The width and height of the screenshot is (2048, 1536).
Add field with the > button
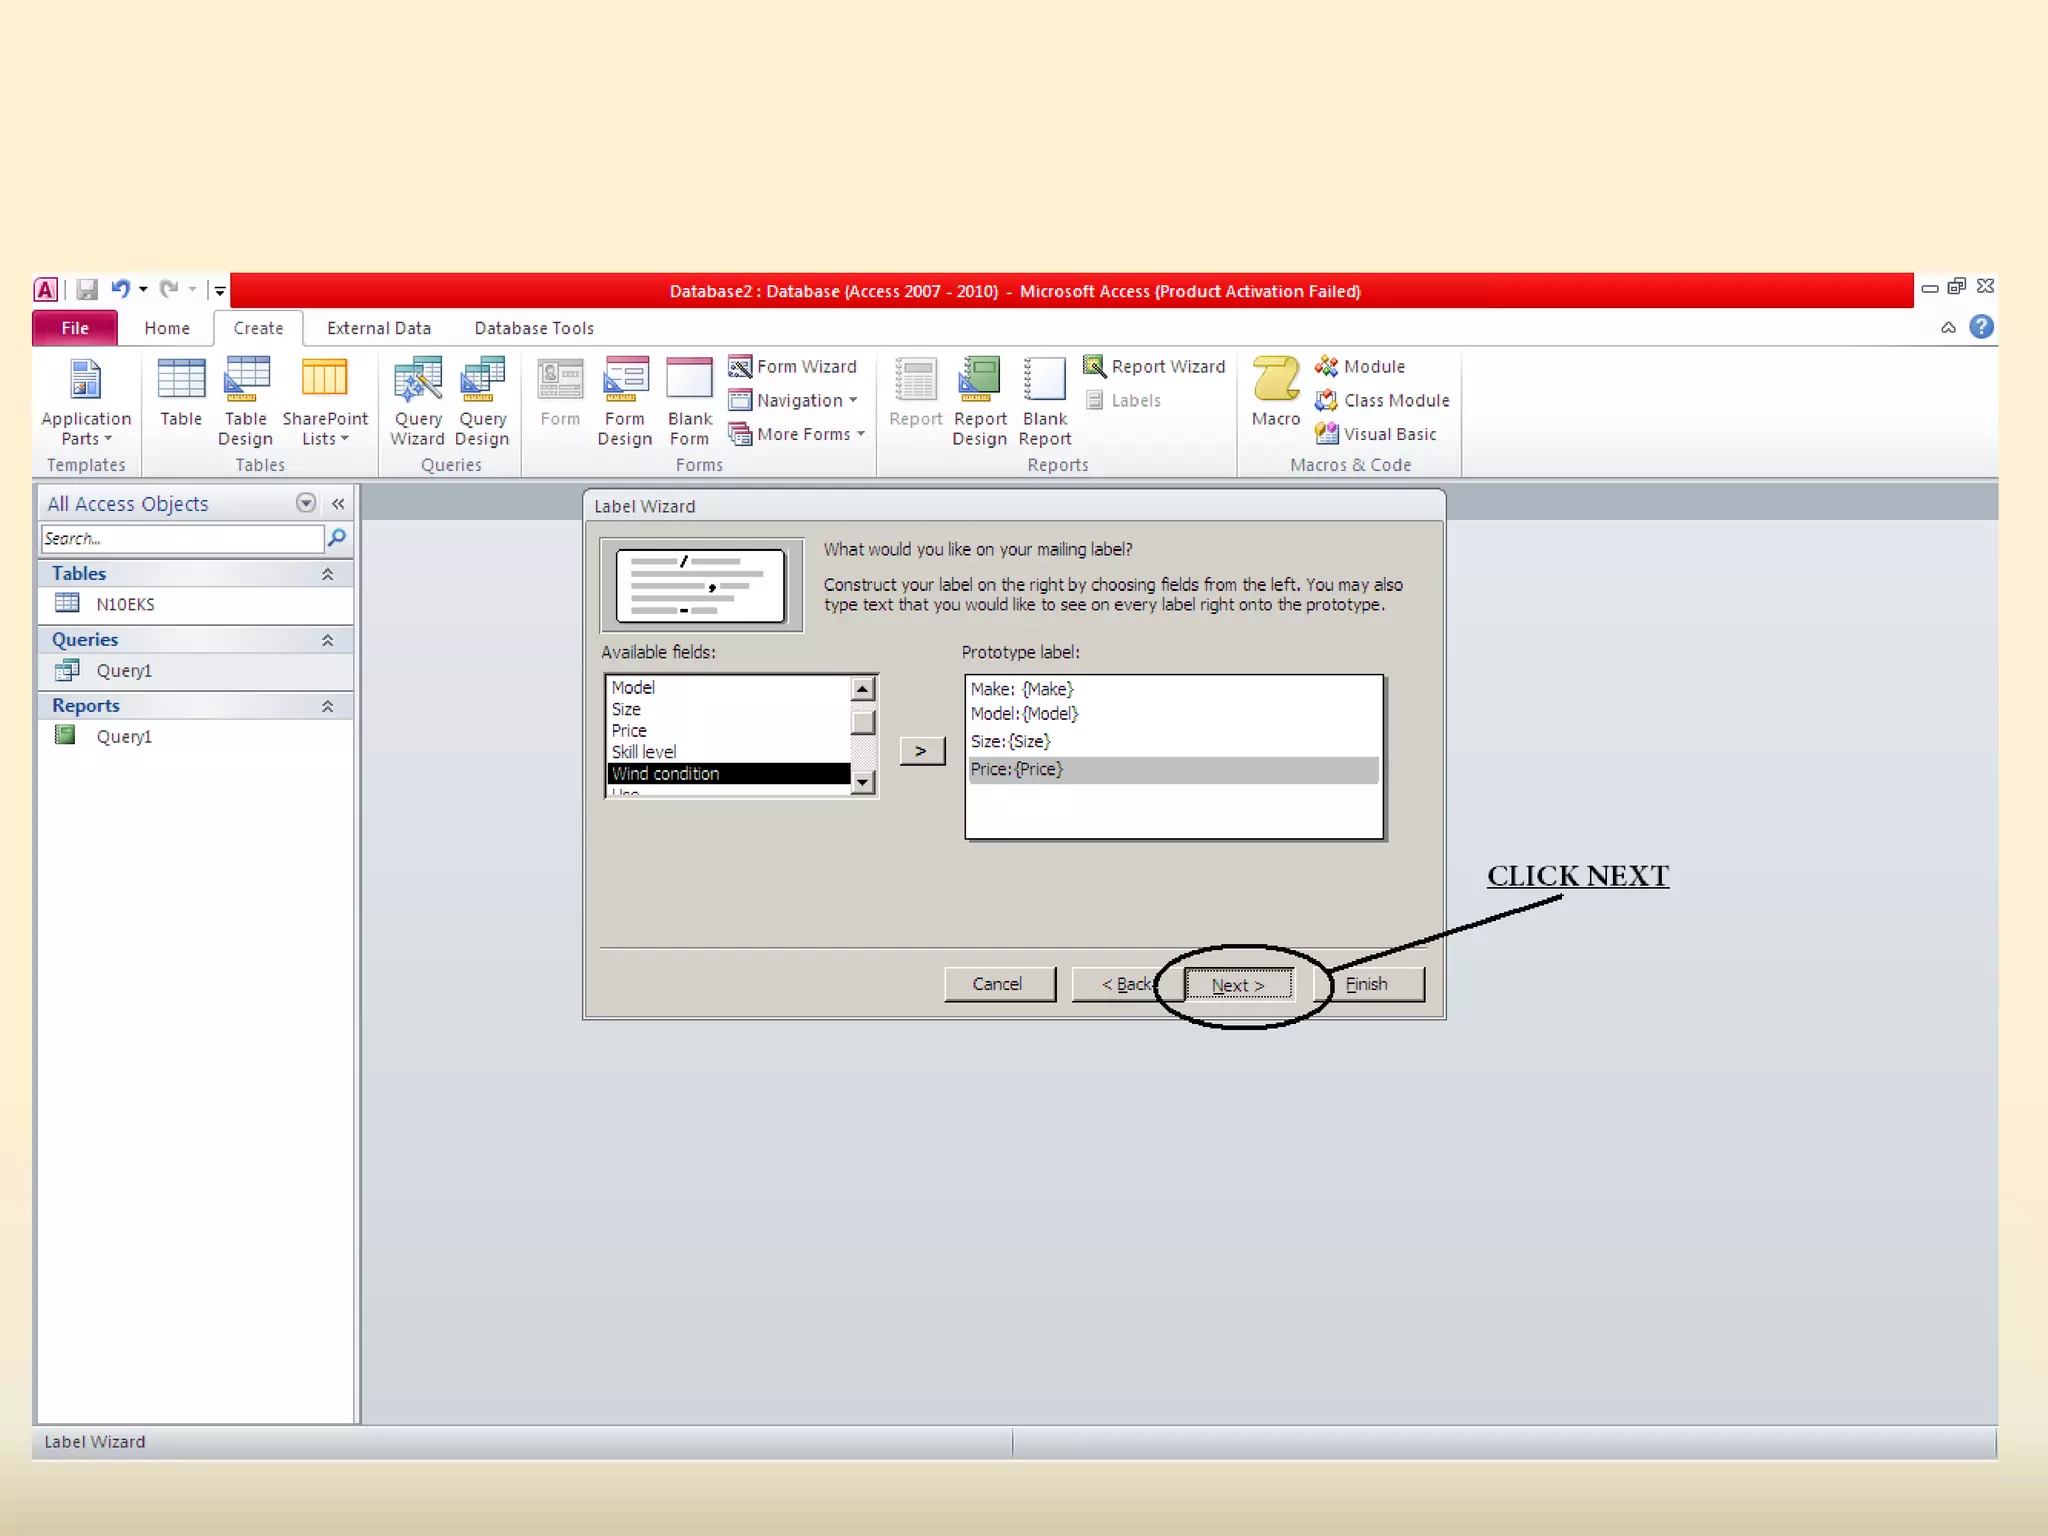(921, 751)
